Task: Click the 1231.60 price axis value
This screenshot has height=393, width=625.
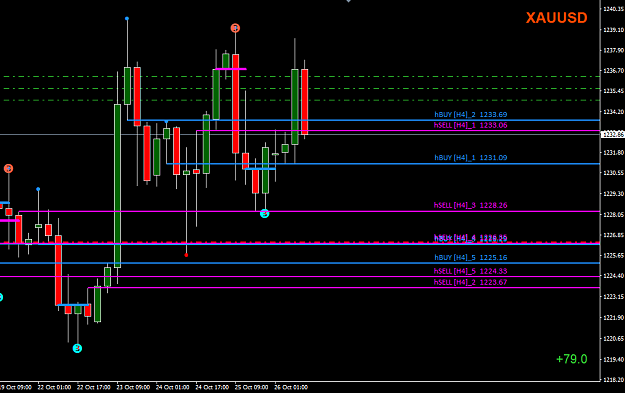Action: coord(614,153)
